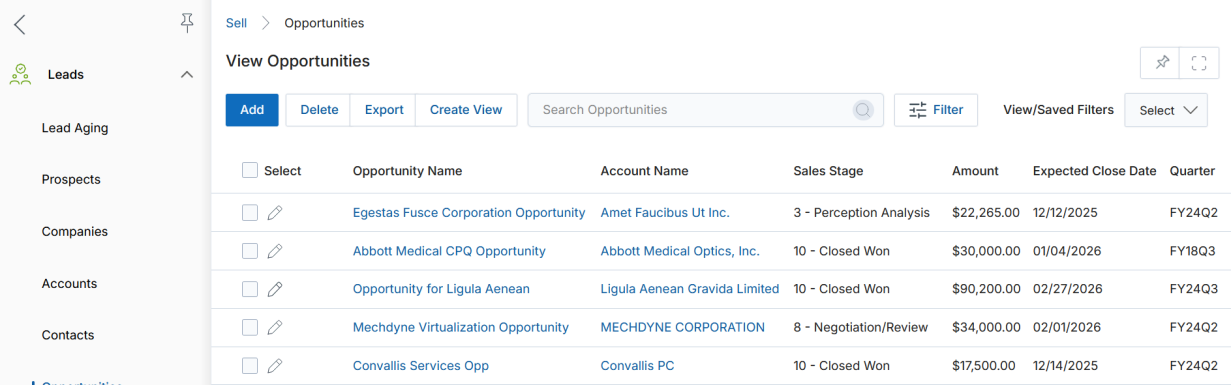Click FY18Q3 quarter cell
The width and height of the screenshot is (1231, 385).
(x=1194, y=251)
